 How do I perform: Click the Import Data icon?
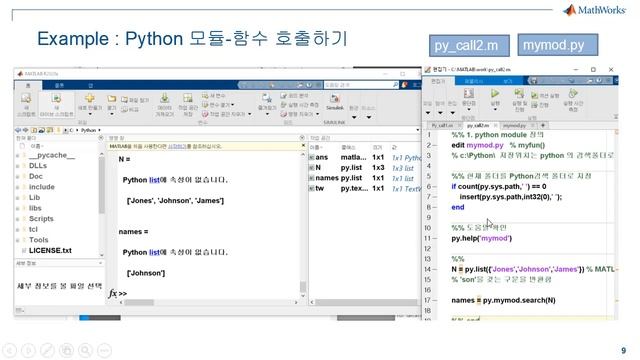[164, 98]
